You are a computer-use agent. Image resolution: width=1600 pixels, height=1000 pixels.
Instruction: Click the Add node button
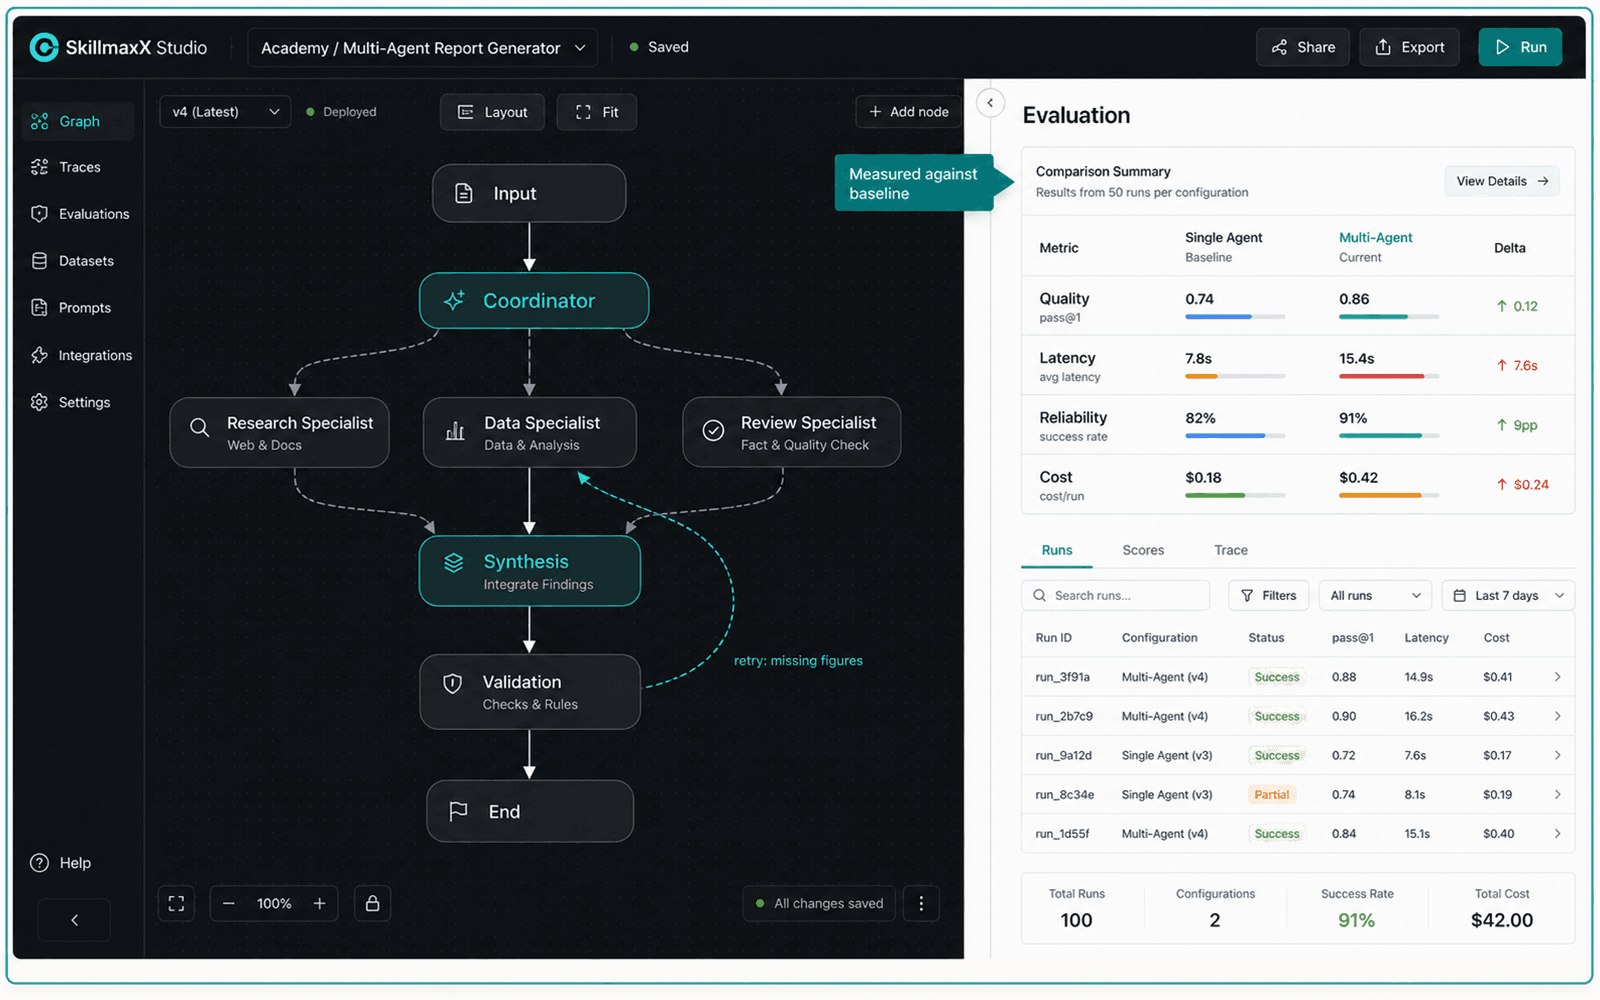tap(909, 112)
